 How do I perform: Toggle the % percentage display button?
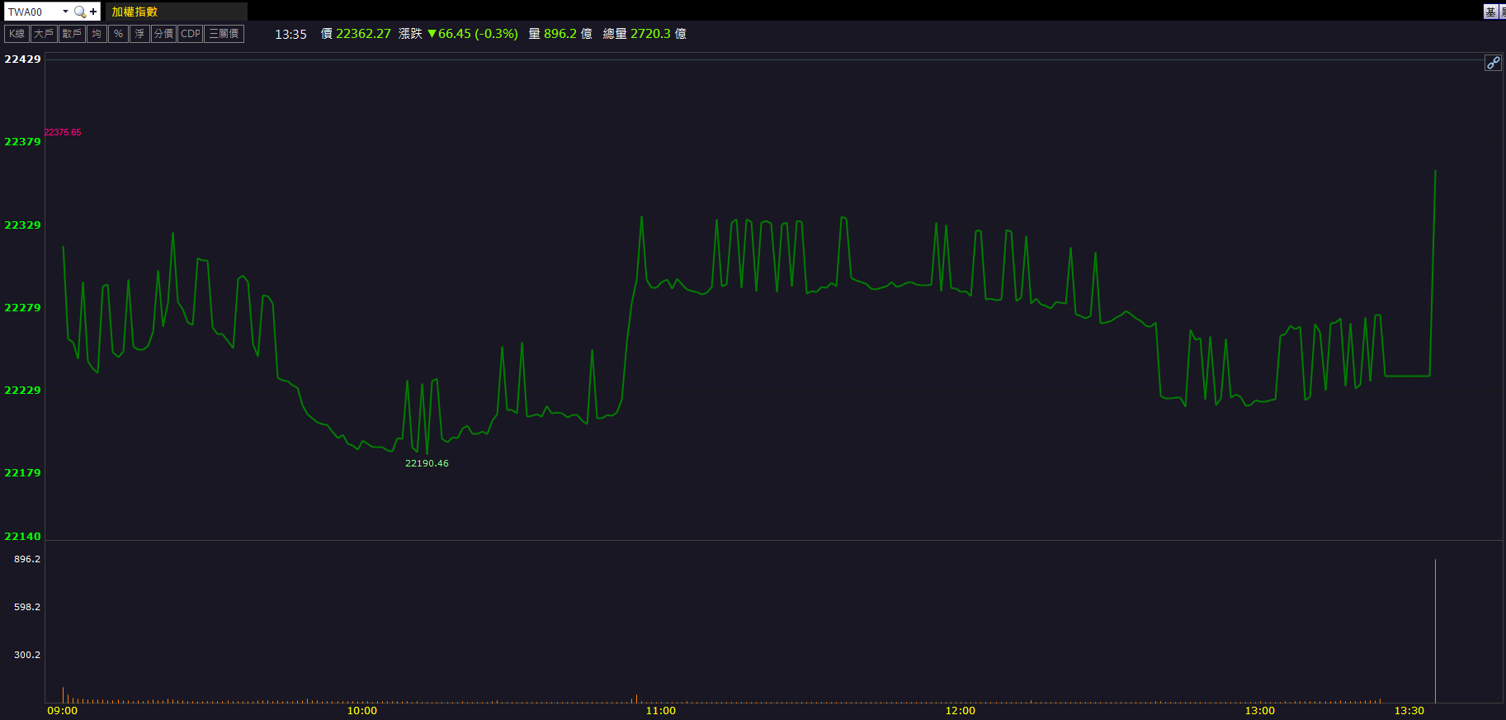(118, 34)
